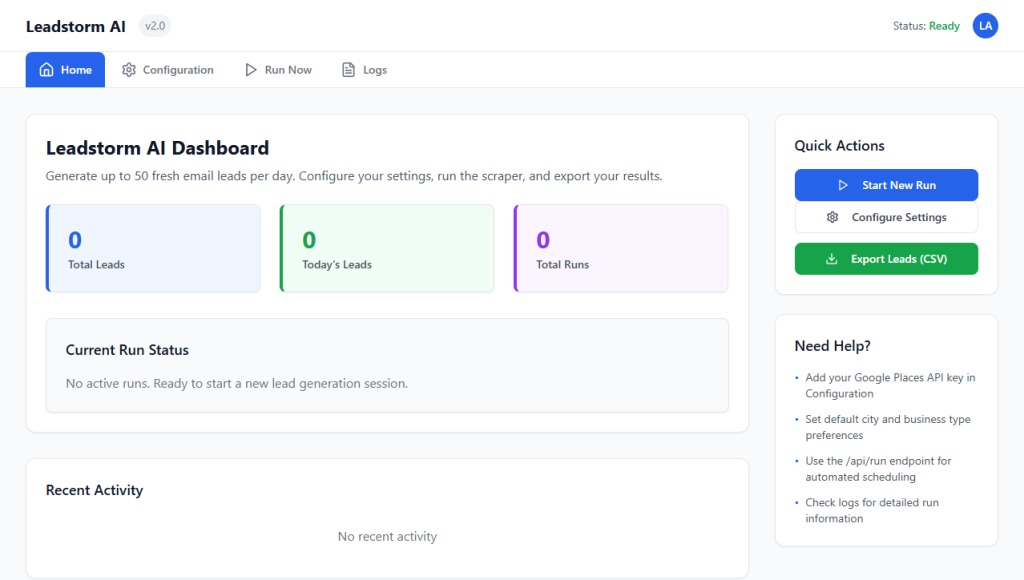Click the gear icon beside Configuration tab
1024x580 pixels.
[x=129, y=70]
